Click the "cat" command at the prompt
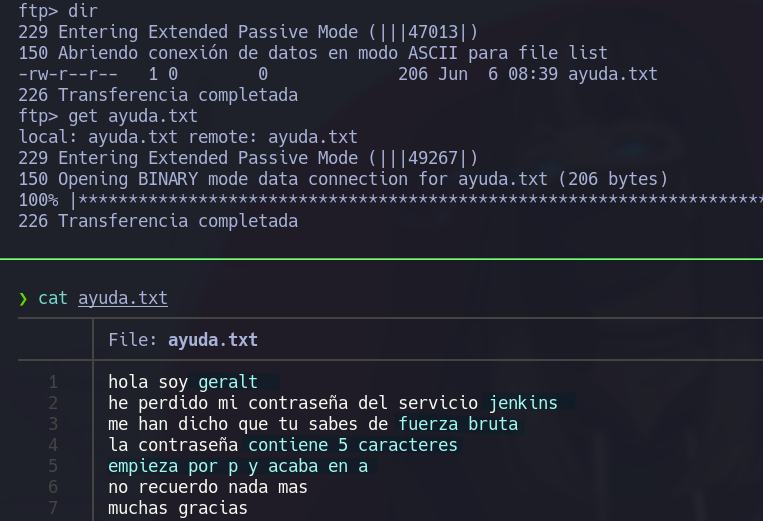Screen dimensions: 763x521 [53, 299]
